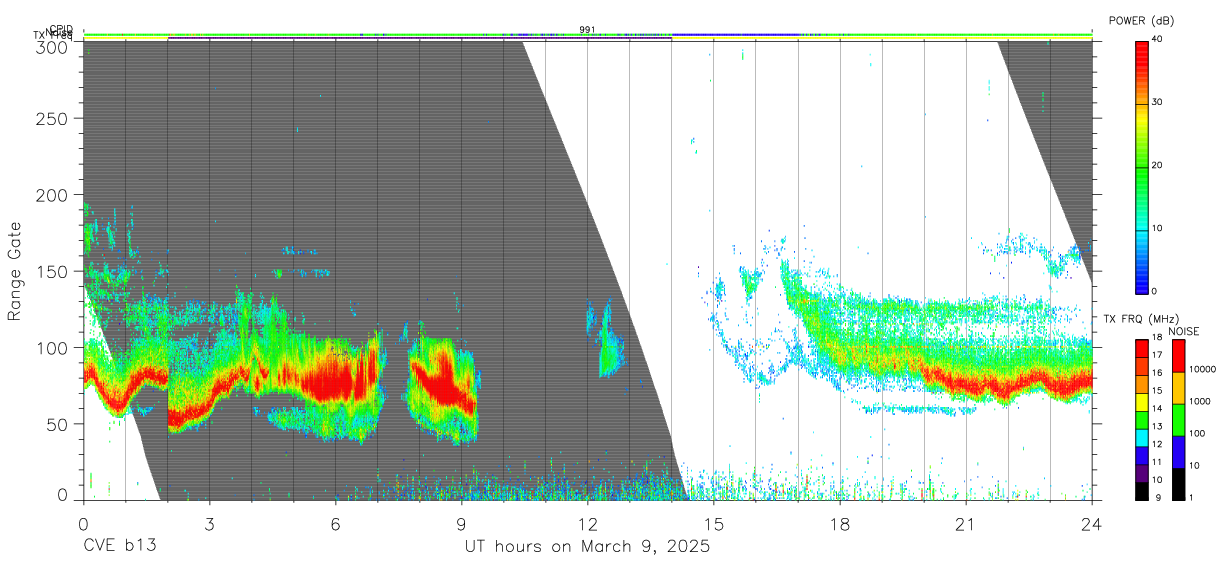The width and height of the screenshot is (1228, 567).
Task: Click the '30' label on the power scale
Action: click(x=1156, y=102)
